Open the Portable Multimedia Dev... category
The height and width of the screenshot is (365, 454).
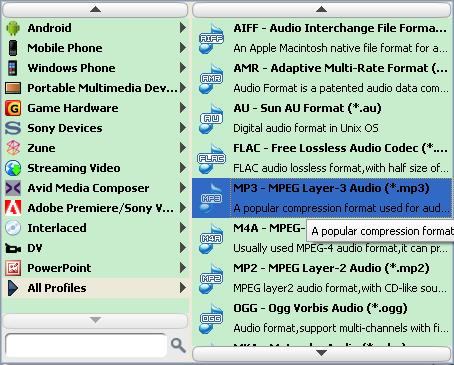click(x=95, y=88)
